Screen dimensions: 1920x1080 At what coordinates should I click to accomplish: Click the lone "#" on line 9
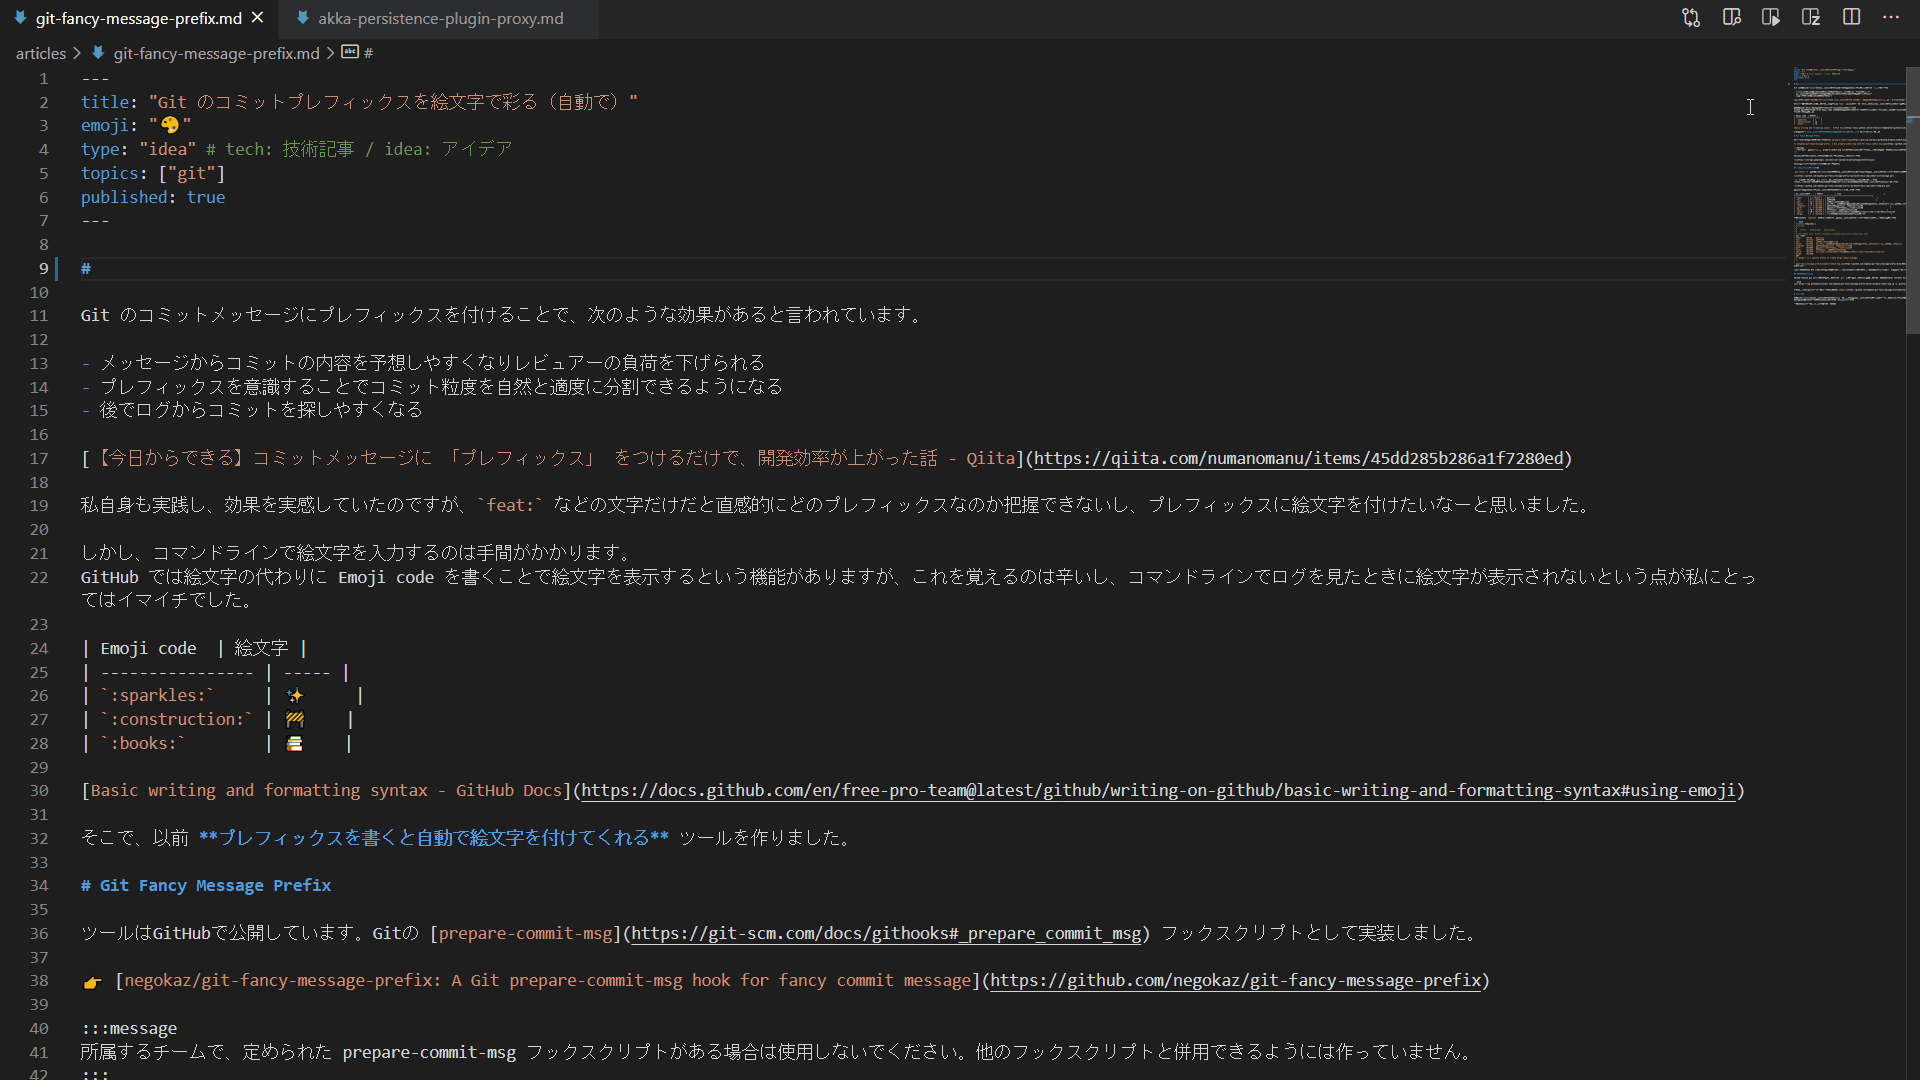tap(86, 268)
